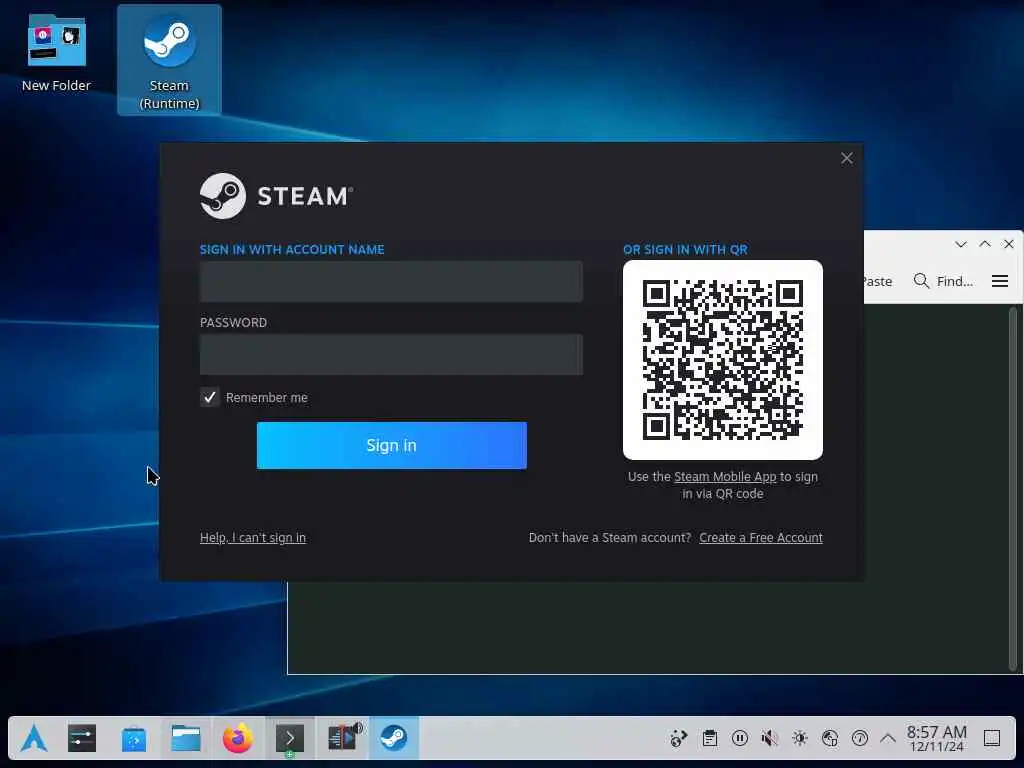Image resolution: width=1024 pixels, height=768 pixels.
Task: Toggle the Remember me checkbox
Action: [210, 397]
